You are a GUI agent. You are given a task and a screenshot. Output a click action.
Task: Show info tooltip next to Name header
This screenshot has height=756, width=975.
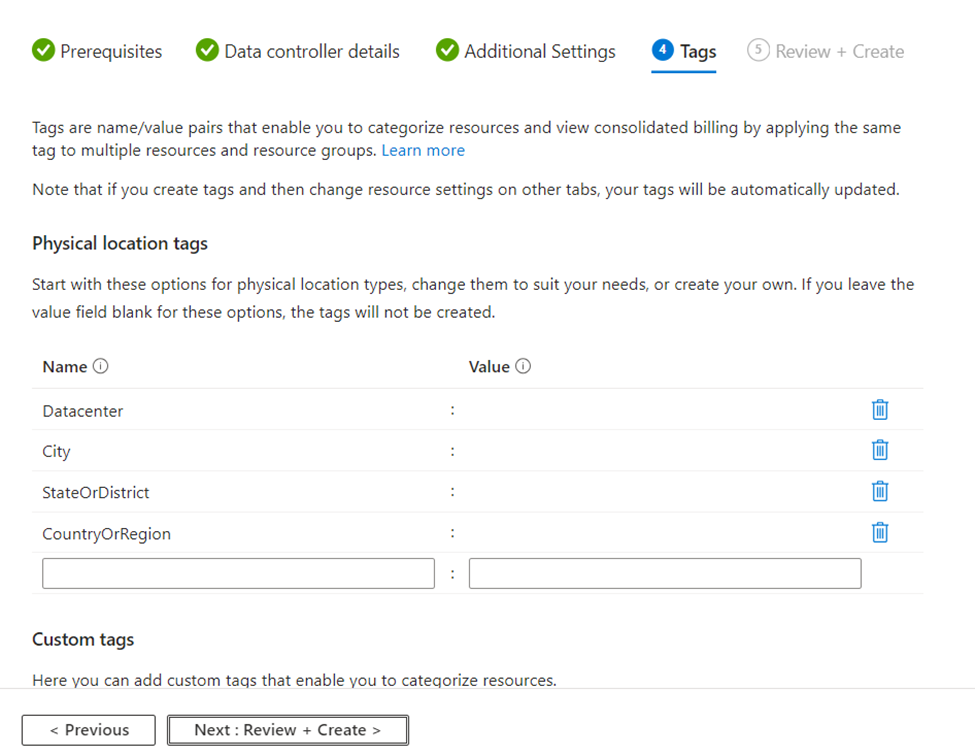click(x=100, y=366)
